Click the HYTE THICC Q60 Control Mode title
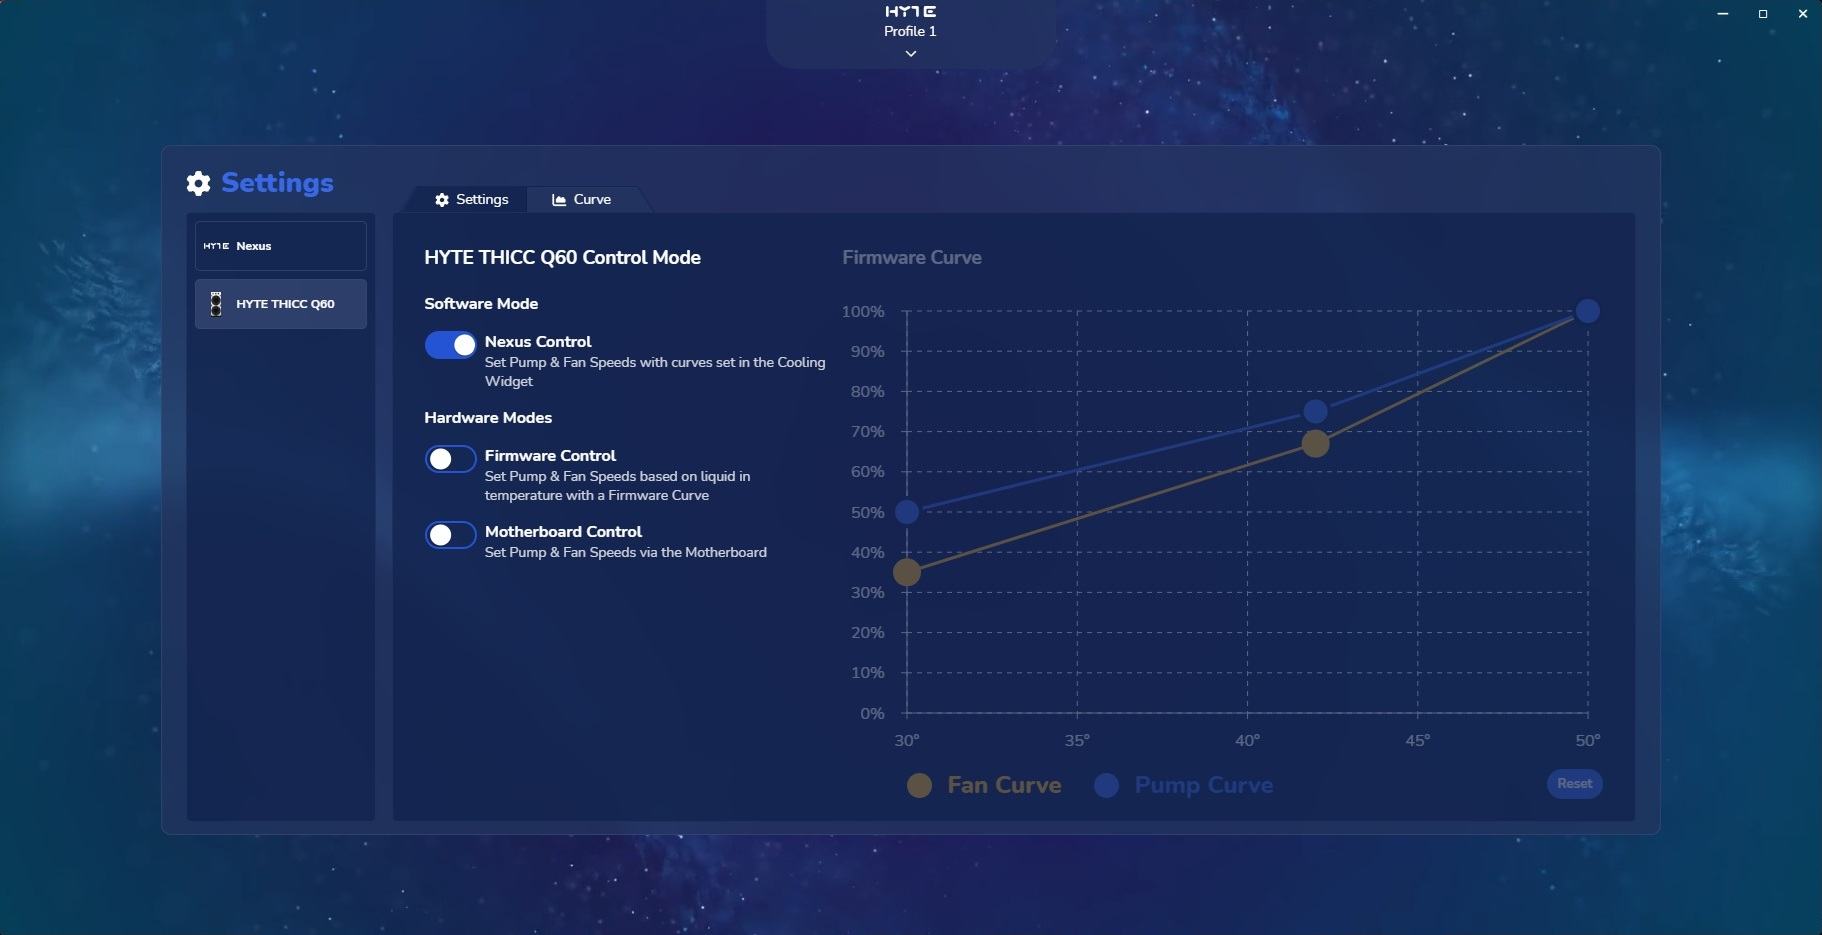This screenshot has width=1822, height=935. (562, 257)
